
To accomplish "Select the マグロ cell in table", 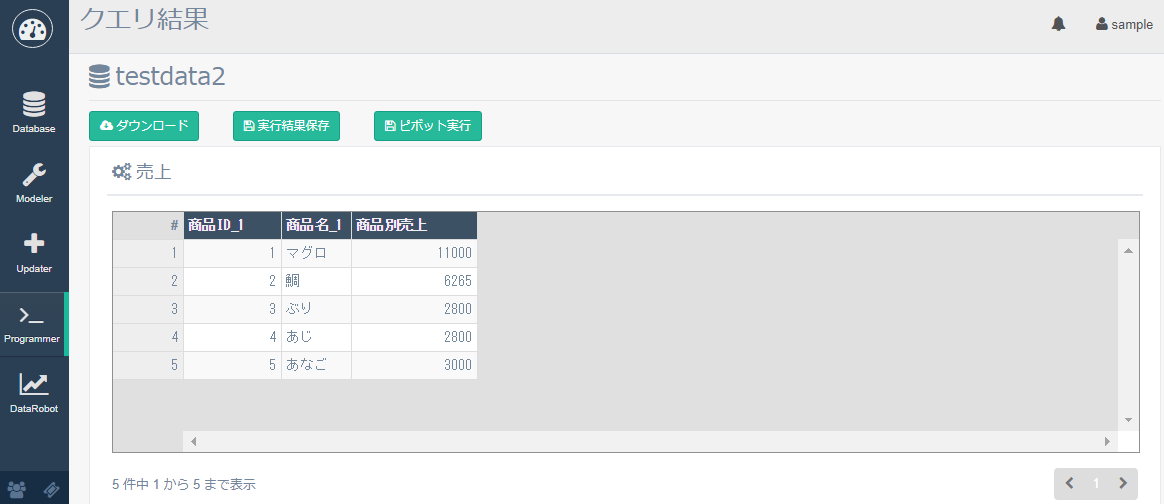I will 316,254.
